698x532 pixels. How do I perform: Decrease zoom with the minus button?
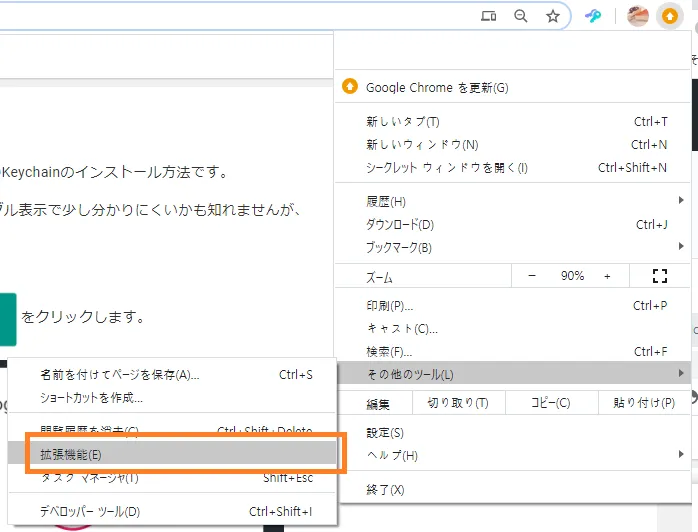click(532, 276)
